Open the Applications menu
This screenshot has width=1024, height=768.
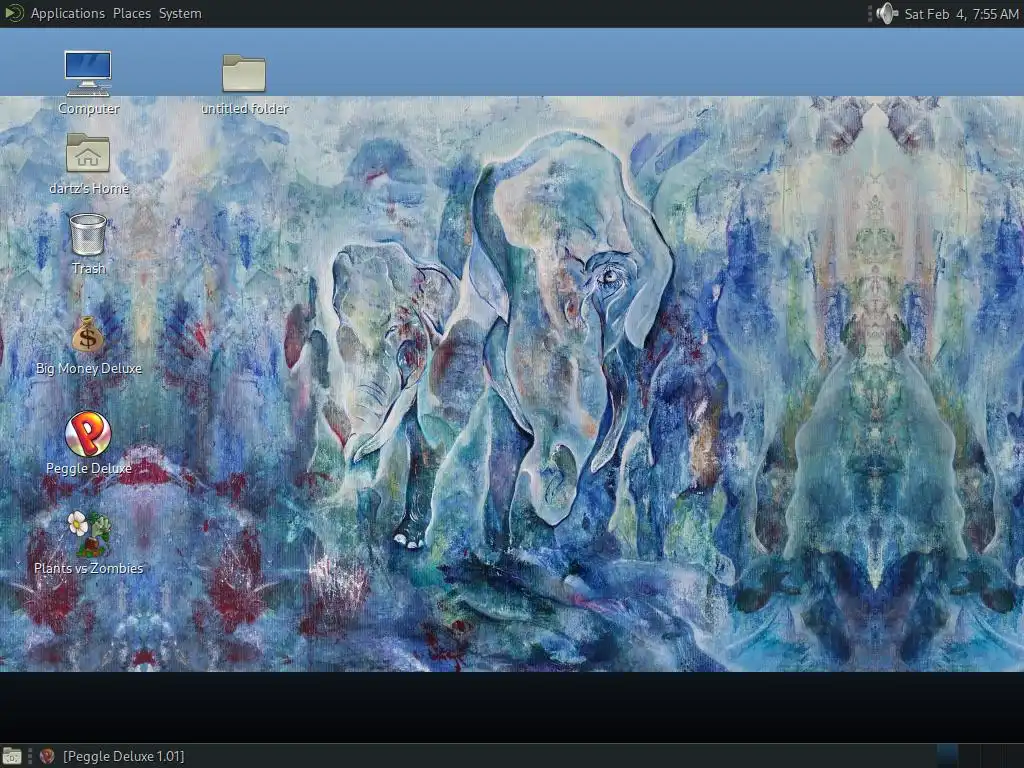tap(67, 14)
